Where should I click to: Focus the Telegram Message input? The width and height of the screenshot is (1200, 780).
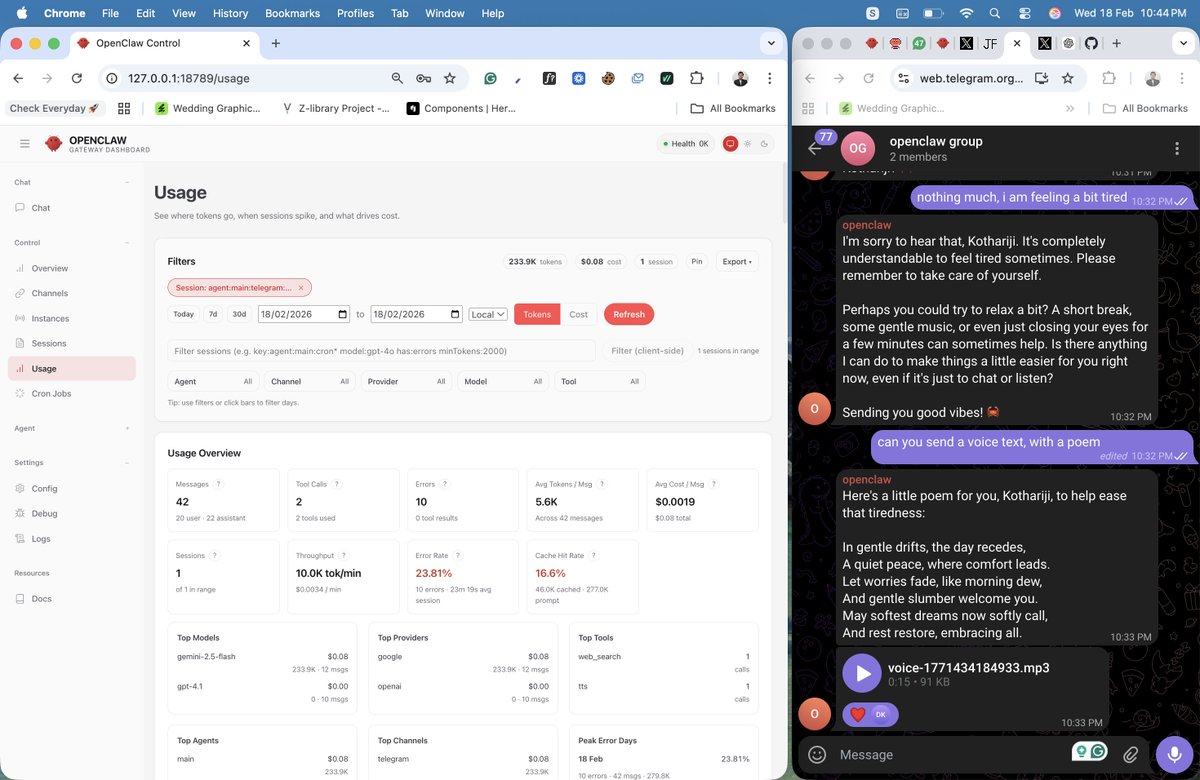(950, 755)
